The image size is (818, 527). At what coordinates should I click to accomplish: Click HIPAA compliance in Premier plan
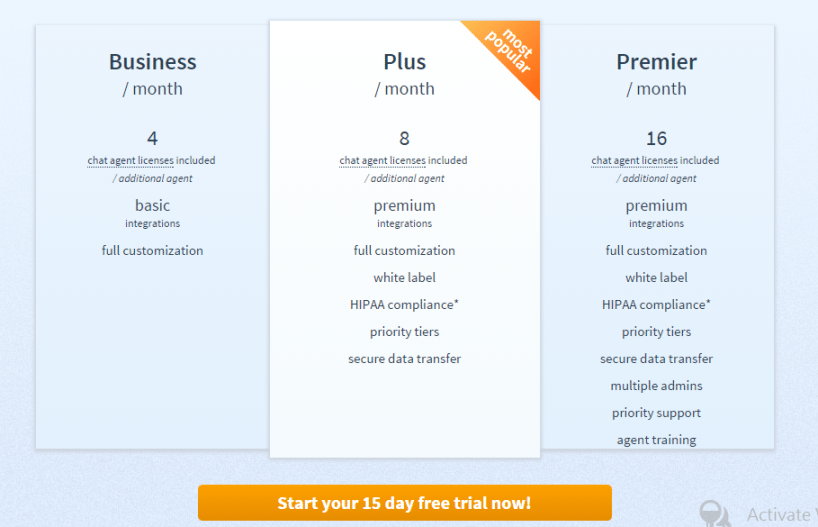pyautogui.click(x=656, y=305)
